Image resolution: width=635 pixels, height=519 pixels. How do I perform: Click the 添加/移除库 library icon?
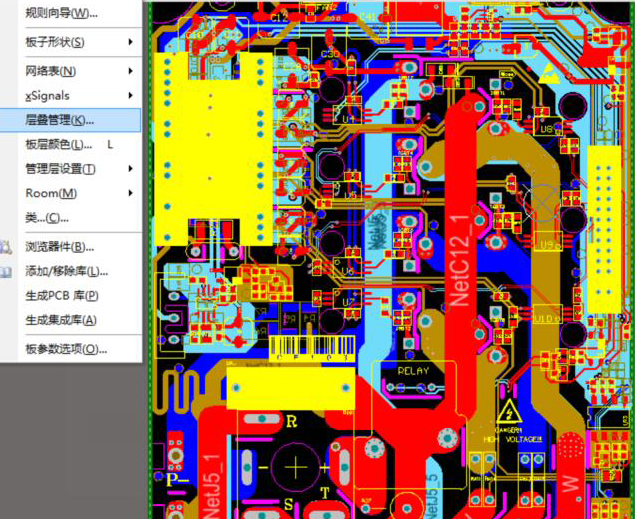[x=5, y=271]
